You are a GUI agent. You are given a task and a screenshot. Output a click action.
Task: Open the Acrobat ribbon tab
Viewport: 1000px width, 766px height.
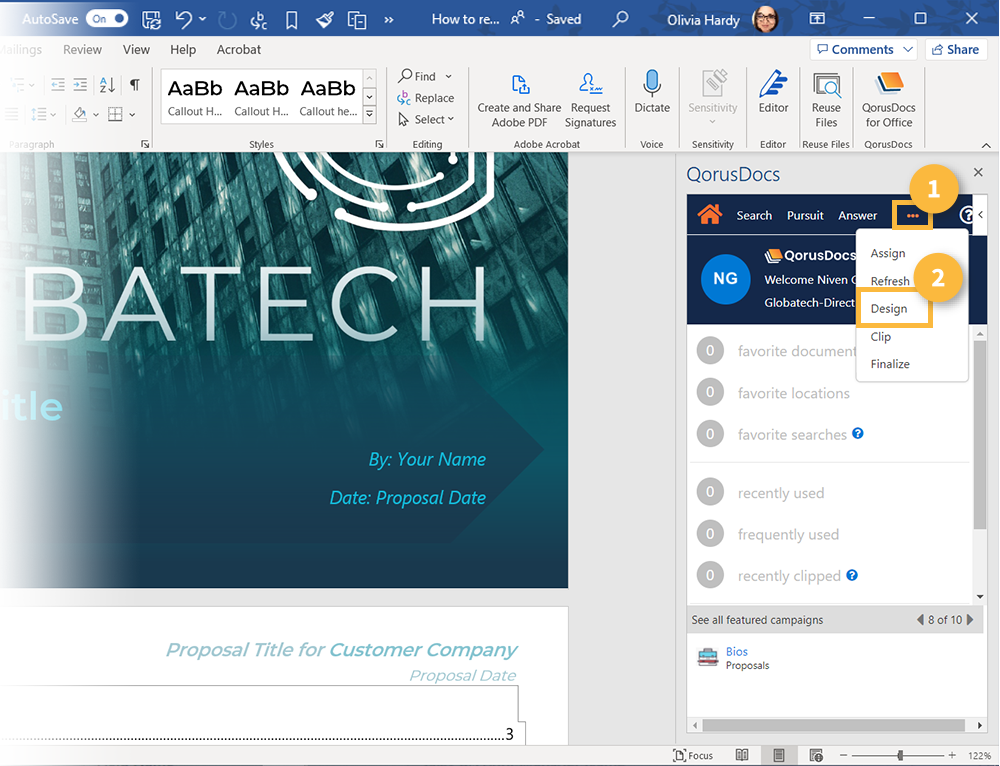(x=239, y=50)
